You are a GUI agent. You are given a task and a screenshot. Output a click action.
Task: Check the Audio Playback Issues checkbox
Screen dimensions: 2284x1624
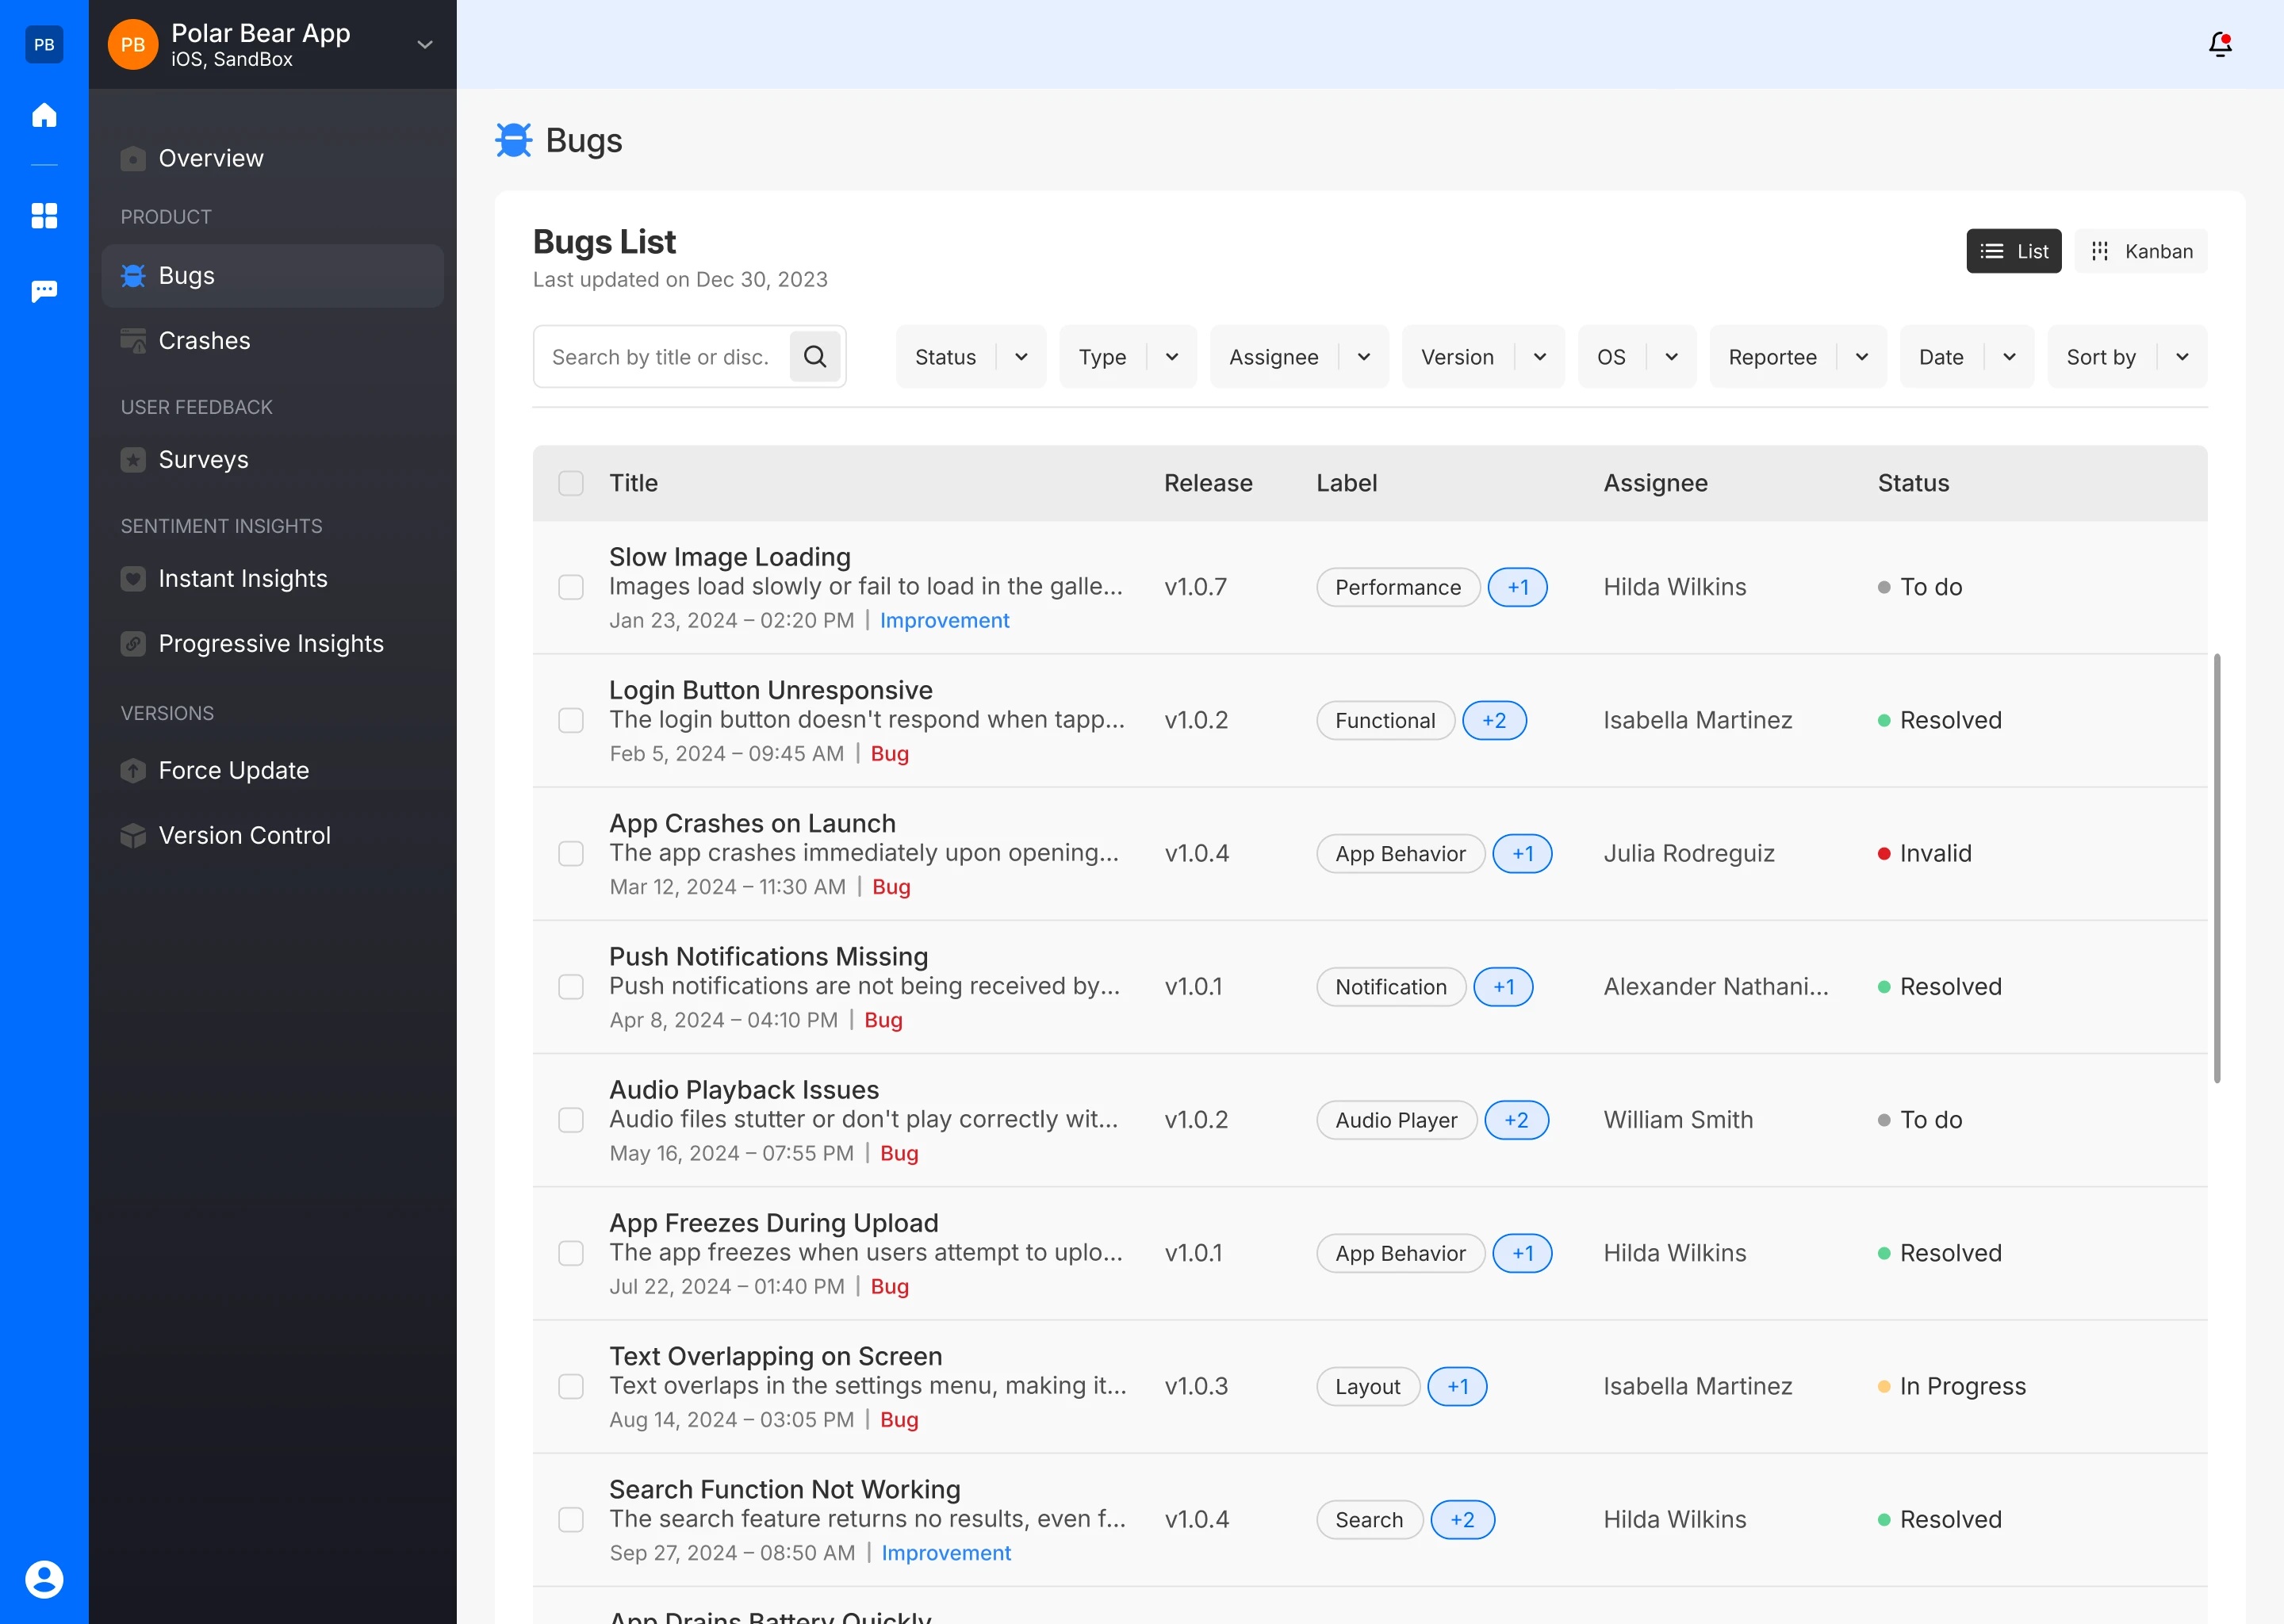click(571, 1120)
